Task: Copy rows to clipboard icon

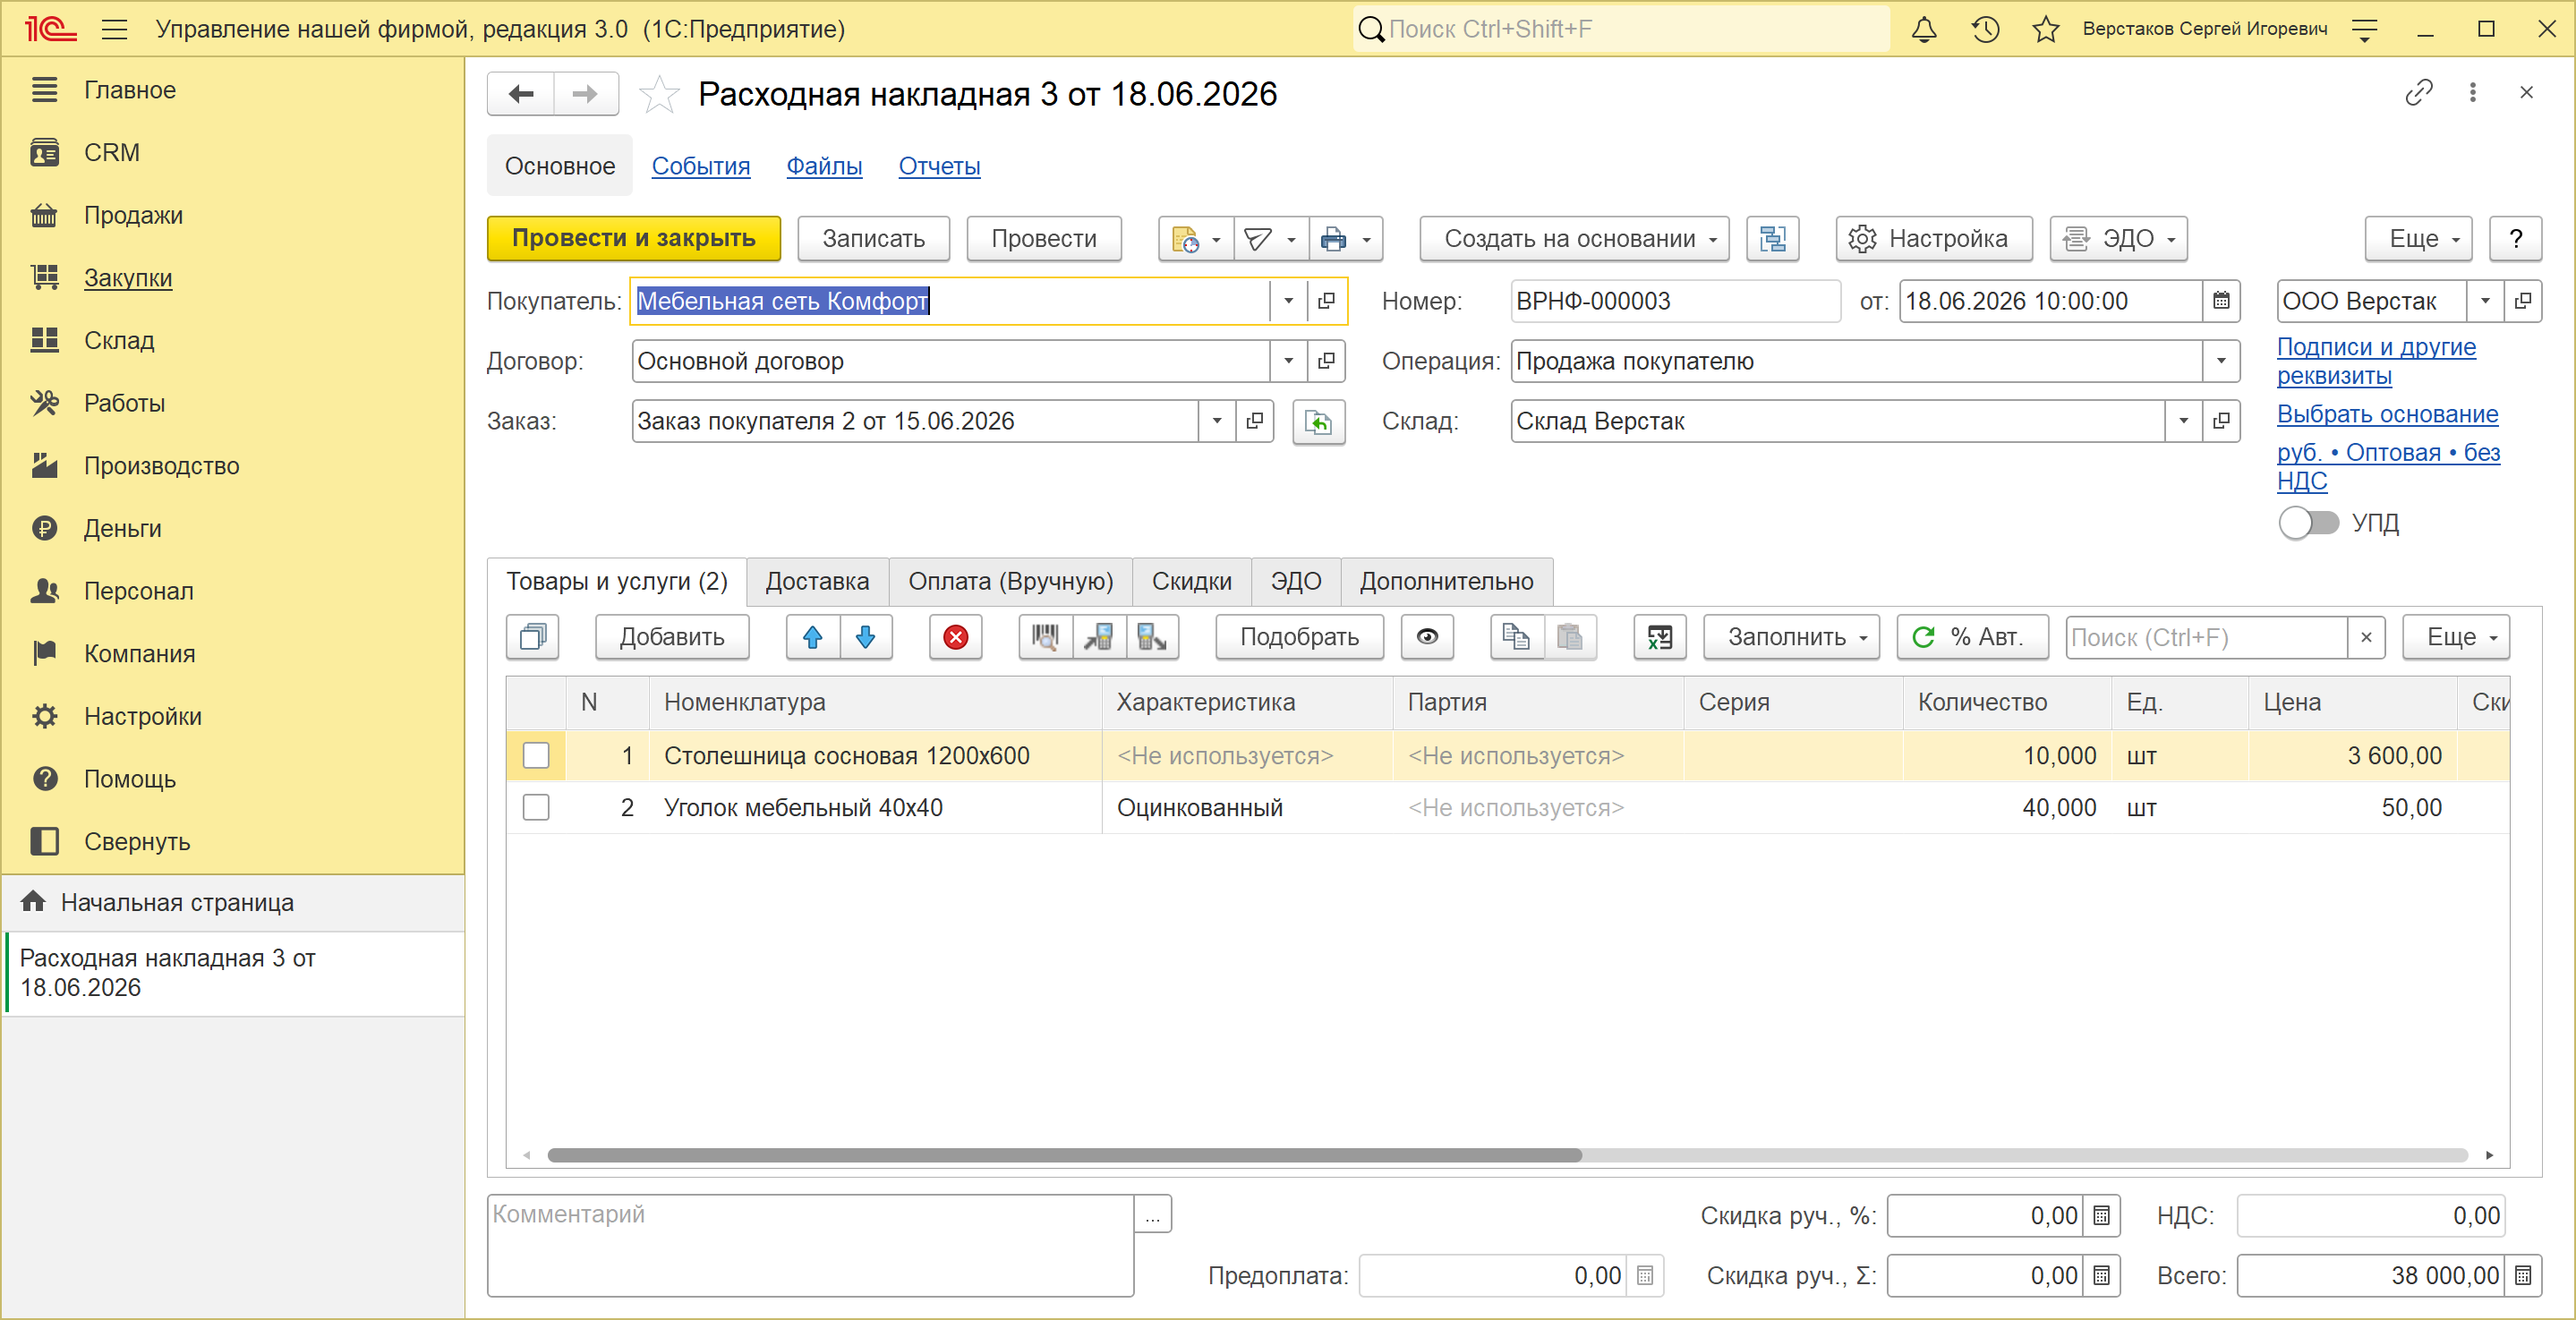Action: [1516, 637]
